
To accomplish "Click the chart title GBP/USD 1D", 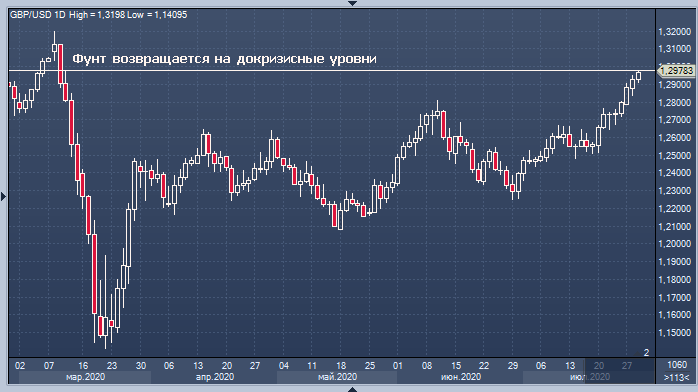I will click(x=37, y=15).
